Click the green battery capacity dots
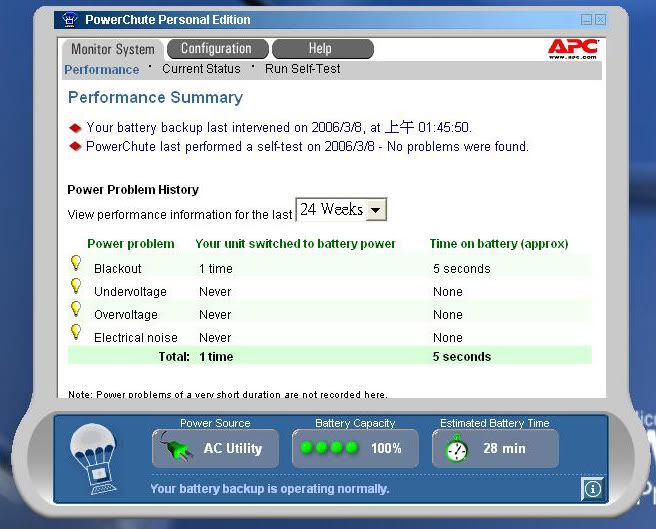The image size is (656, 529). pos(329,447)
